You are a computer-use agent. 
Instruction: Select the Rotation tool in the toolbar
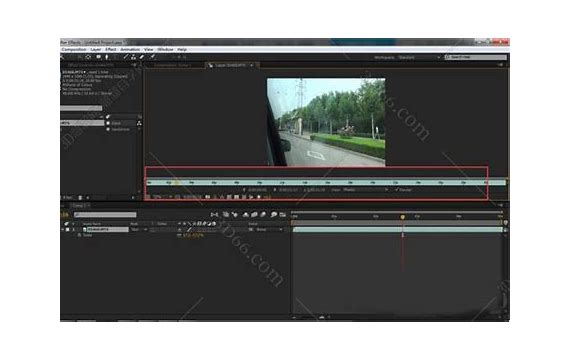click(88, 57)
